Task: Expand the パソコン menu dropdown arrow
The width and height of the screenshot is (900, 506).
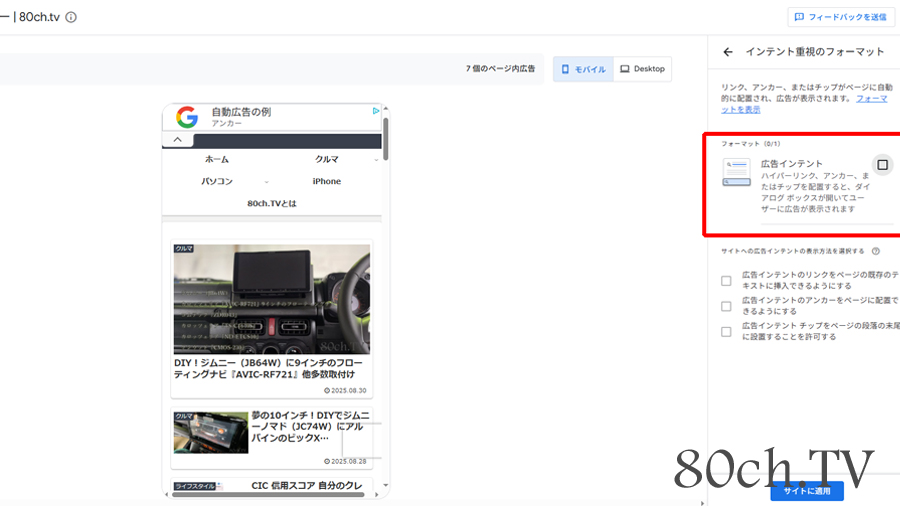Action: pyautogui.click(x=266, y=182)
